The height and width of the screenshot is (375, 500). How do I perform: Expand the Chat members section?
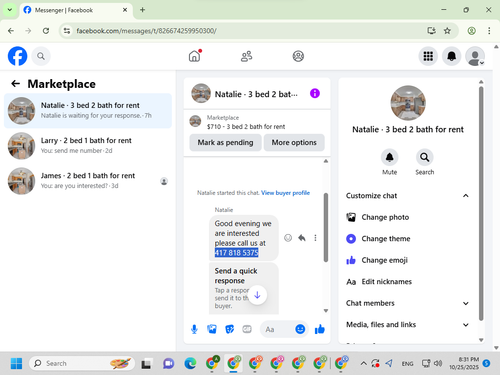pyautogui.click(x=407, y=303)
